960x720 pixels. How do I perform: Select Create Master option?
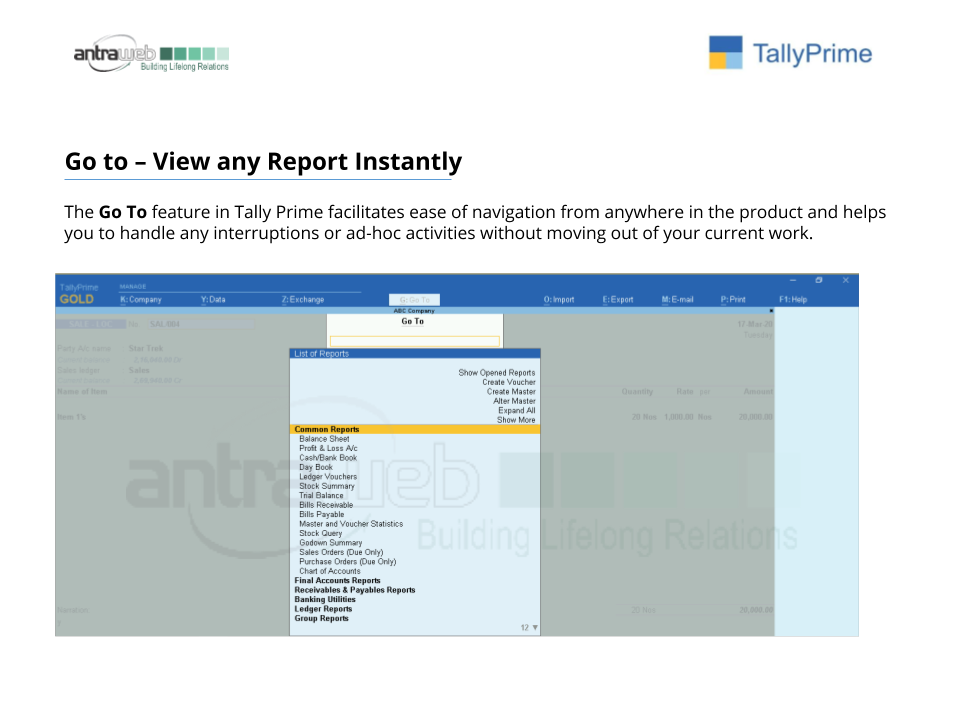point(511,391)
